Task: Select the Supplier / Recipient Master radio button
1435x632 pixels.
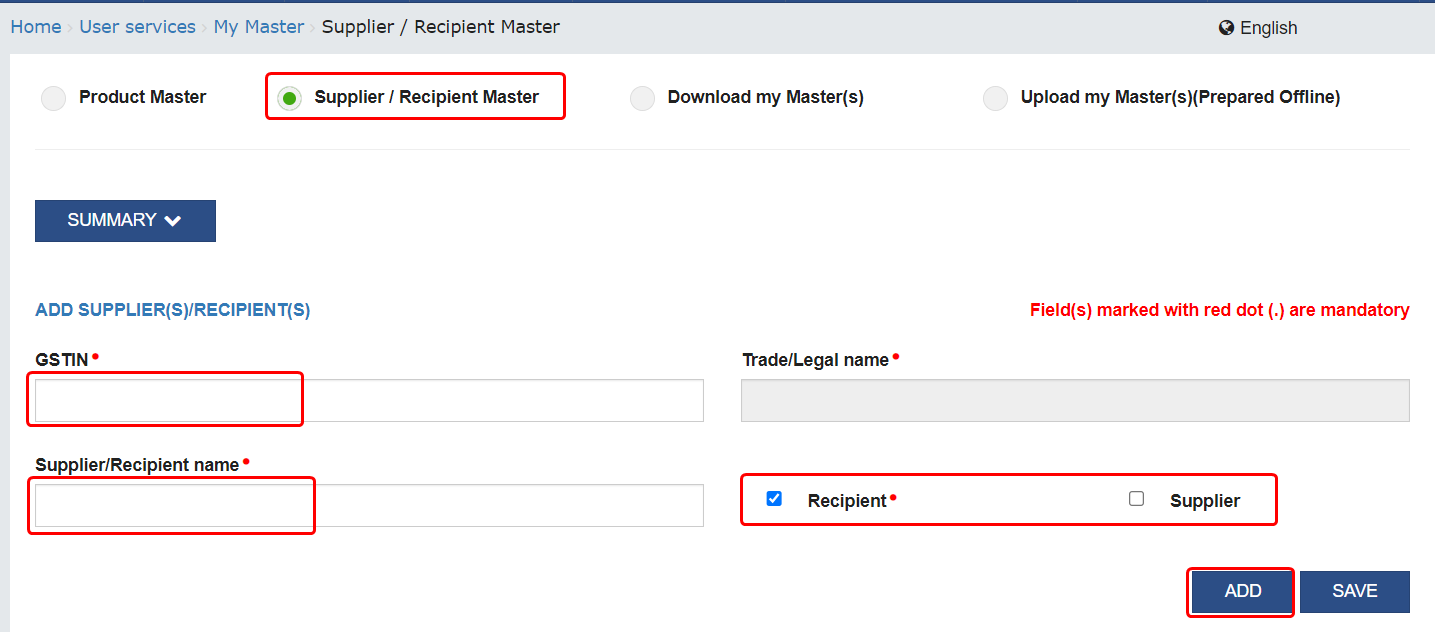Action: point(290,98)
